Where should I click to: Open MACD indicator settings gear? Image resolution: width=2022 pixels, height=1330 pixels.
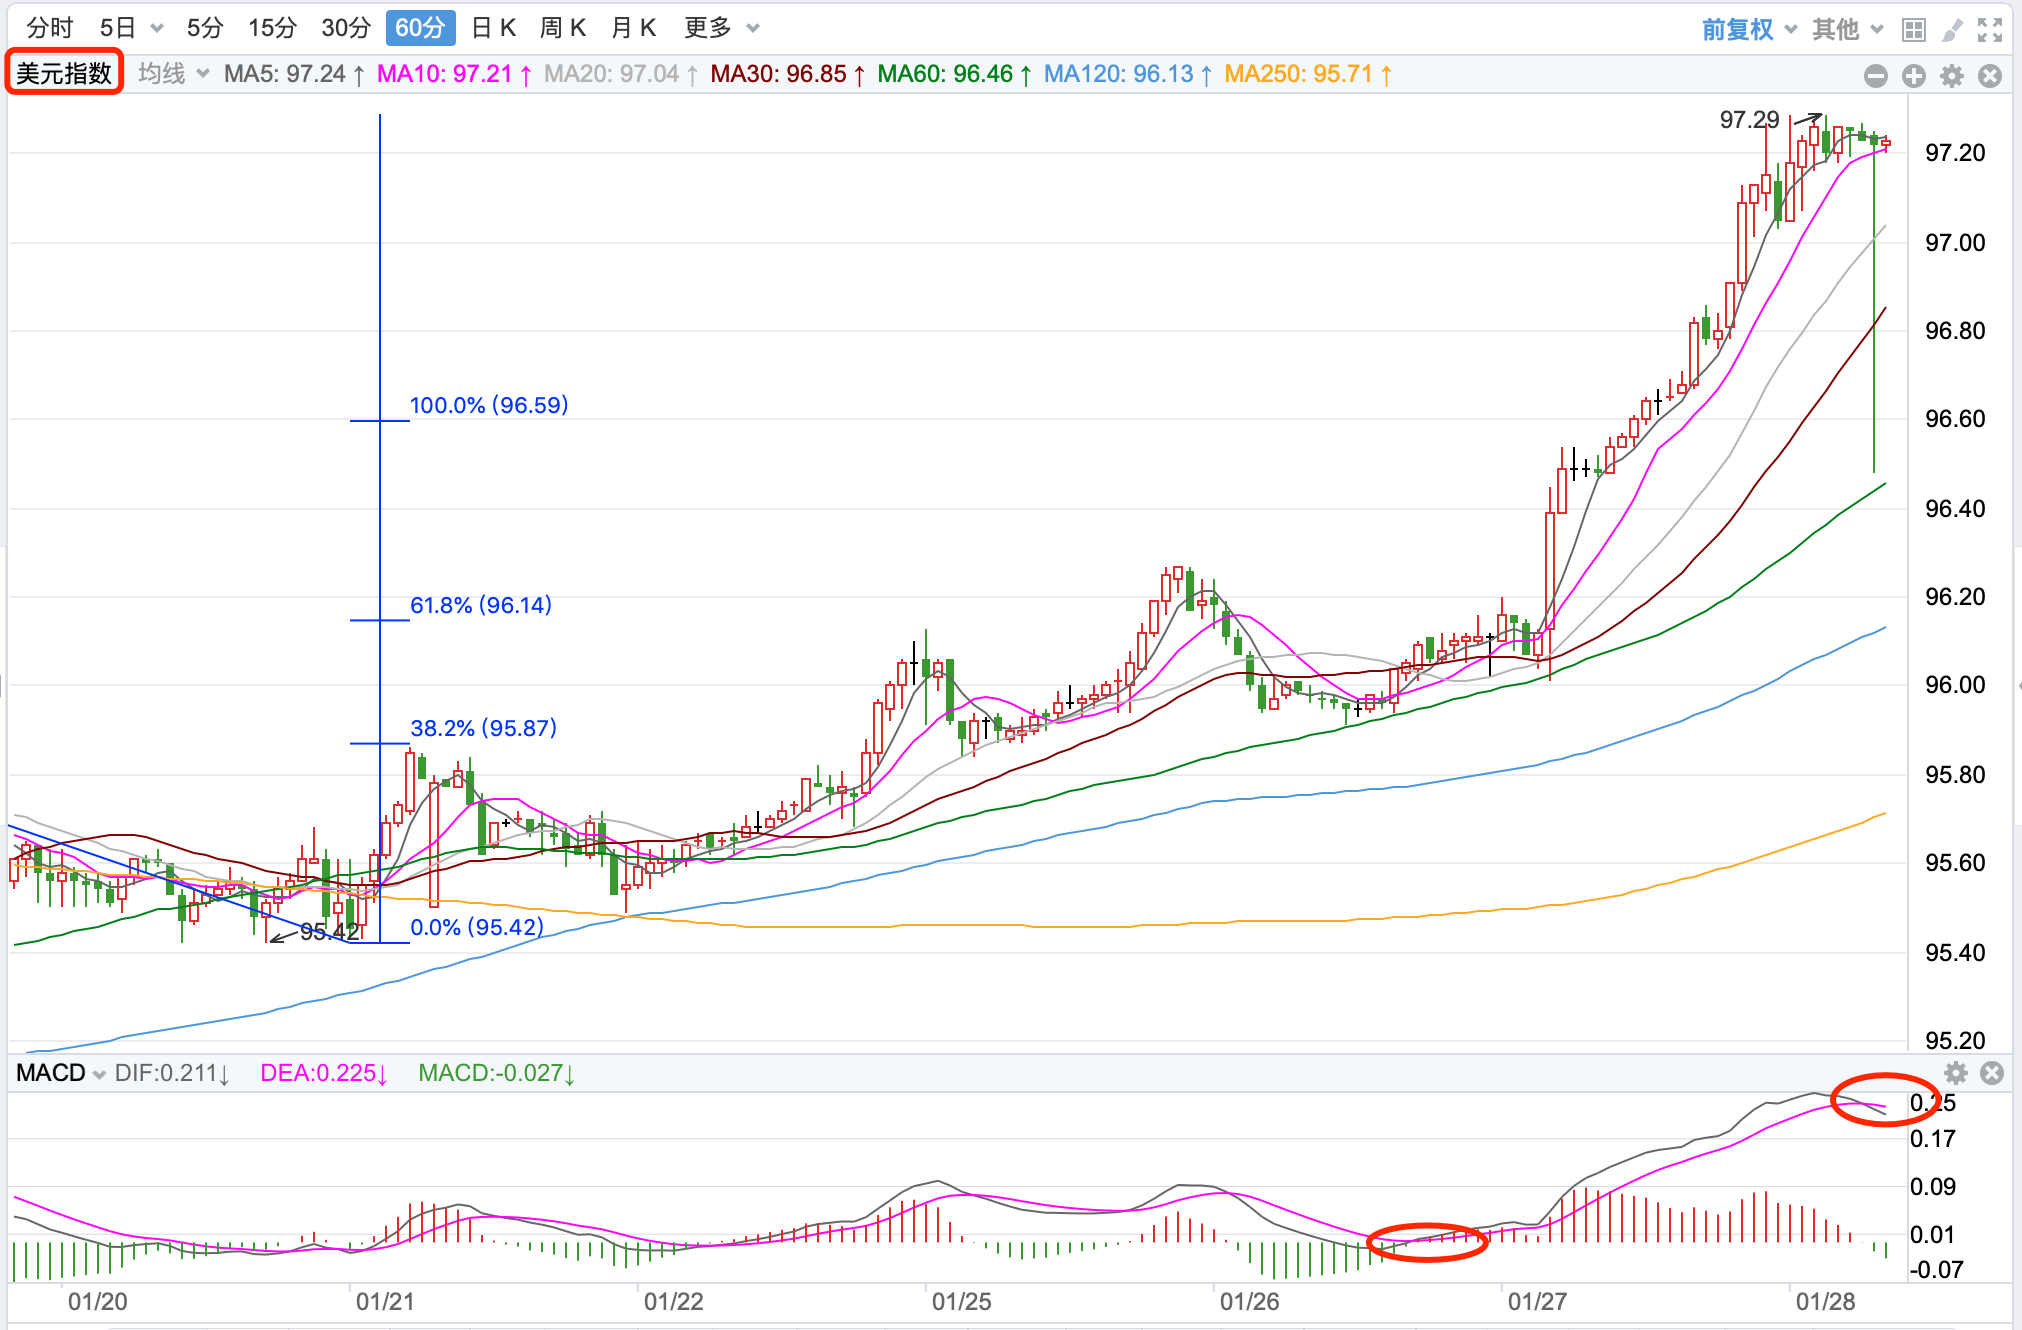(1956, 1073)
